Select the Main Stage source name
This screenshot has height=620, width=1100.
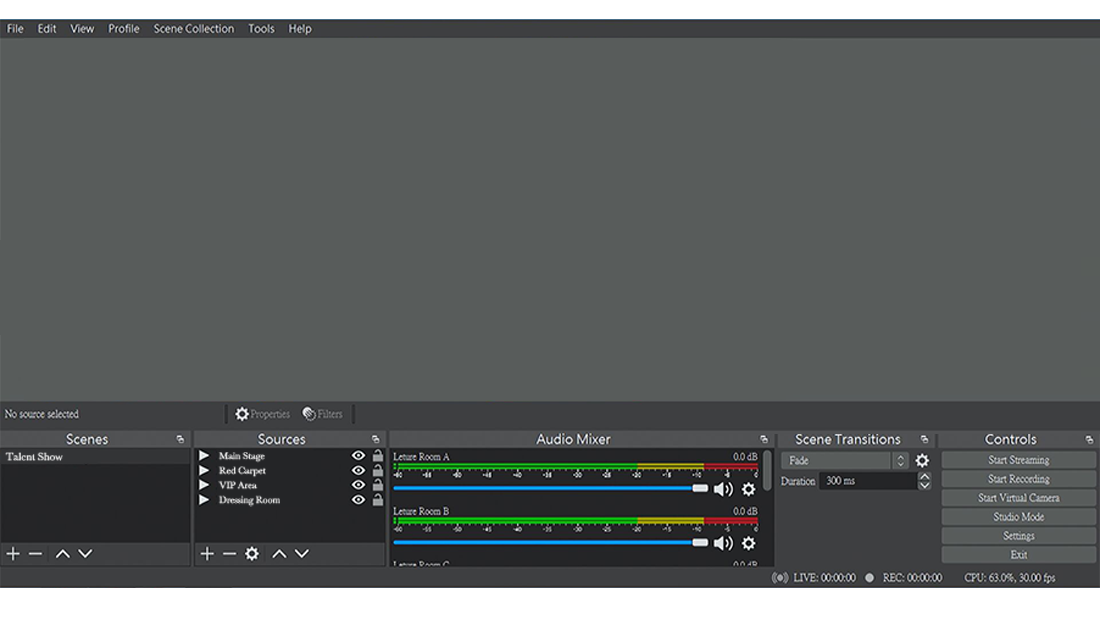pyautogui.click(x=241, y=456)
